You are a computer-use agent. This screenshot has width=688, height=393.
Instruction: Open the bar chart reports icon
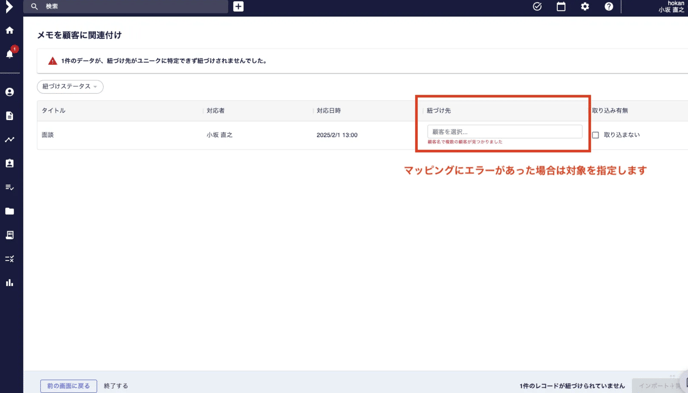point(10,283)
